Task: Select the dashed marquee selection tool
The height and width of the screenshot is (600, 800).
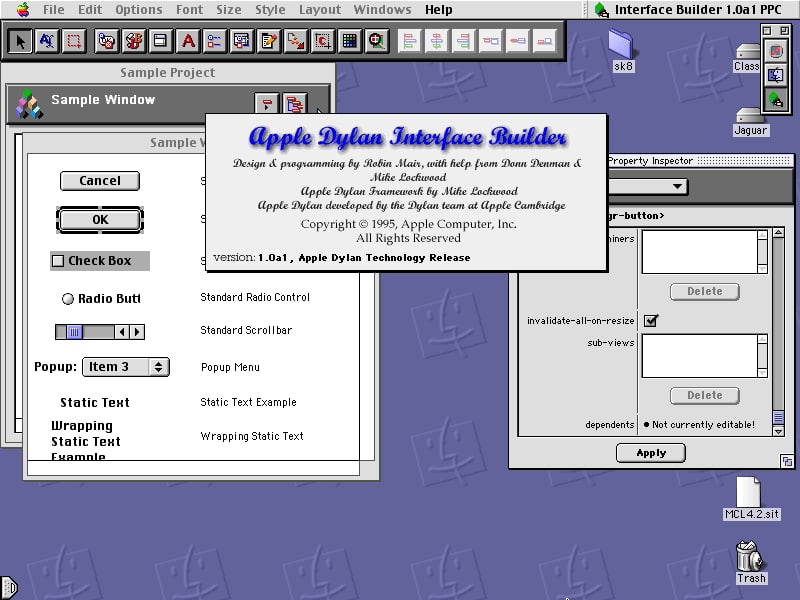Action: tap(74, 41)
